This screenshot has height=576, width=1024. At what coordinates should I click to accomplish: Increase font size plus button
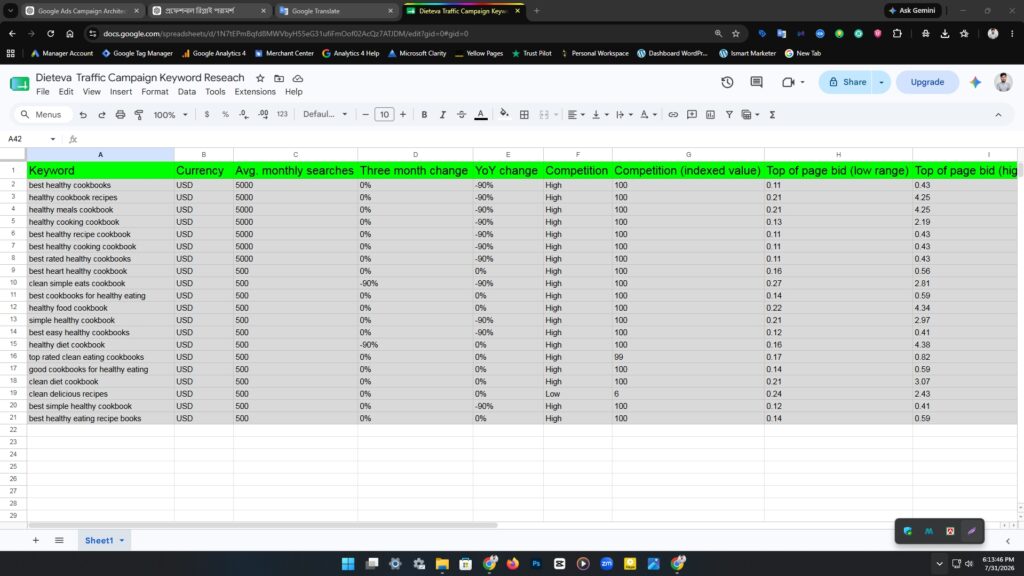pos(403,115)
